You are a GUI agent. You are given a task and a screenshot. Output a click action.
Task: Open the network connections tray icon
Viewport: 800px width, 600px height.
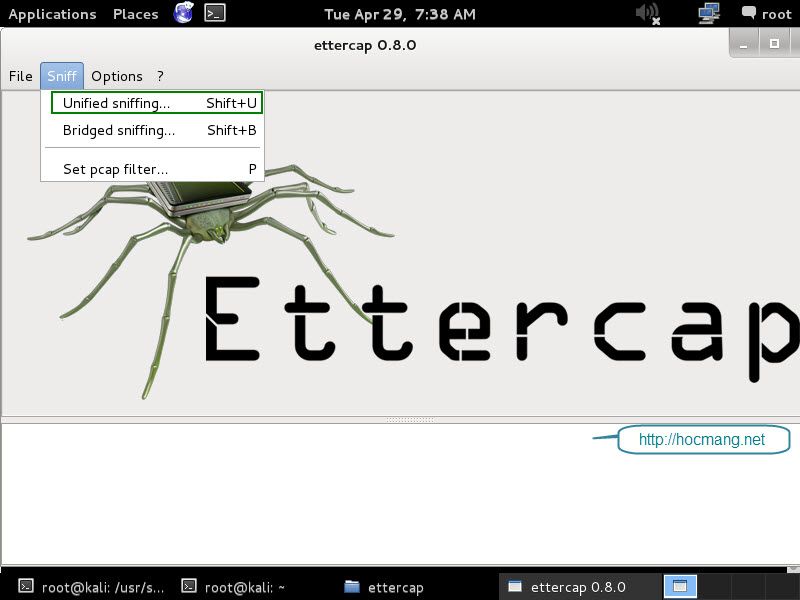tap(709, 13)
